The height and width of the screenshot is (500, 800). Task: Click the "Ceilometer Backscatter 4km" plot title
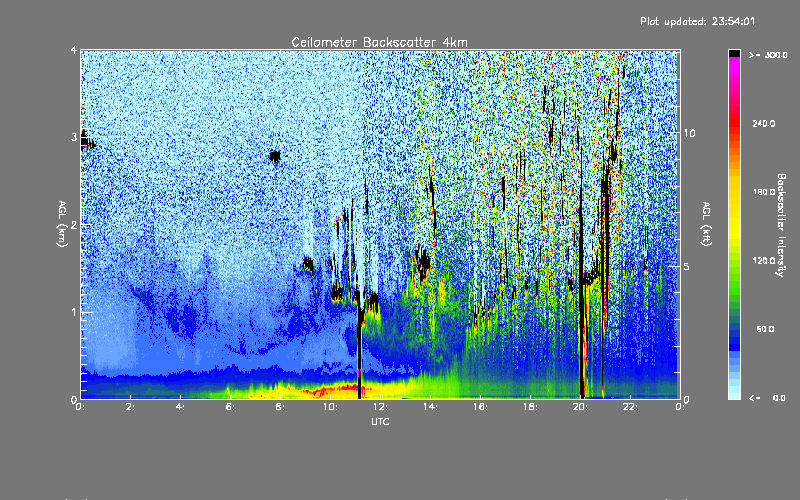pos(379,42)
